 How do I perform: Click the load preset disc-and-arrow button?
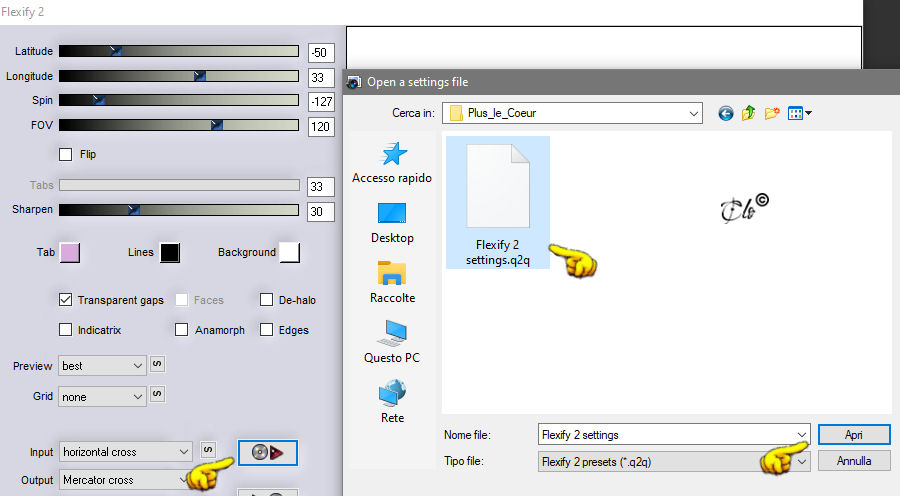(x=267, y=453)
